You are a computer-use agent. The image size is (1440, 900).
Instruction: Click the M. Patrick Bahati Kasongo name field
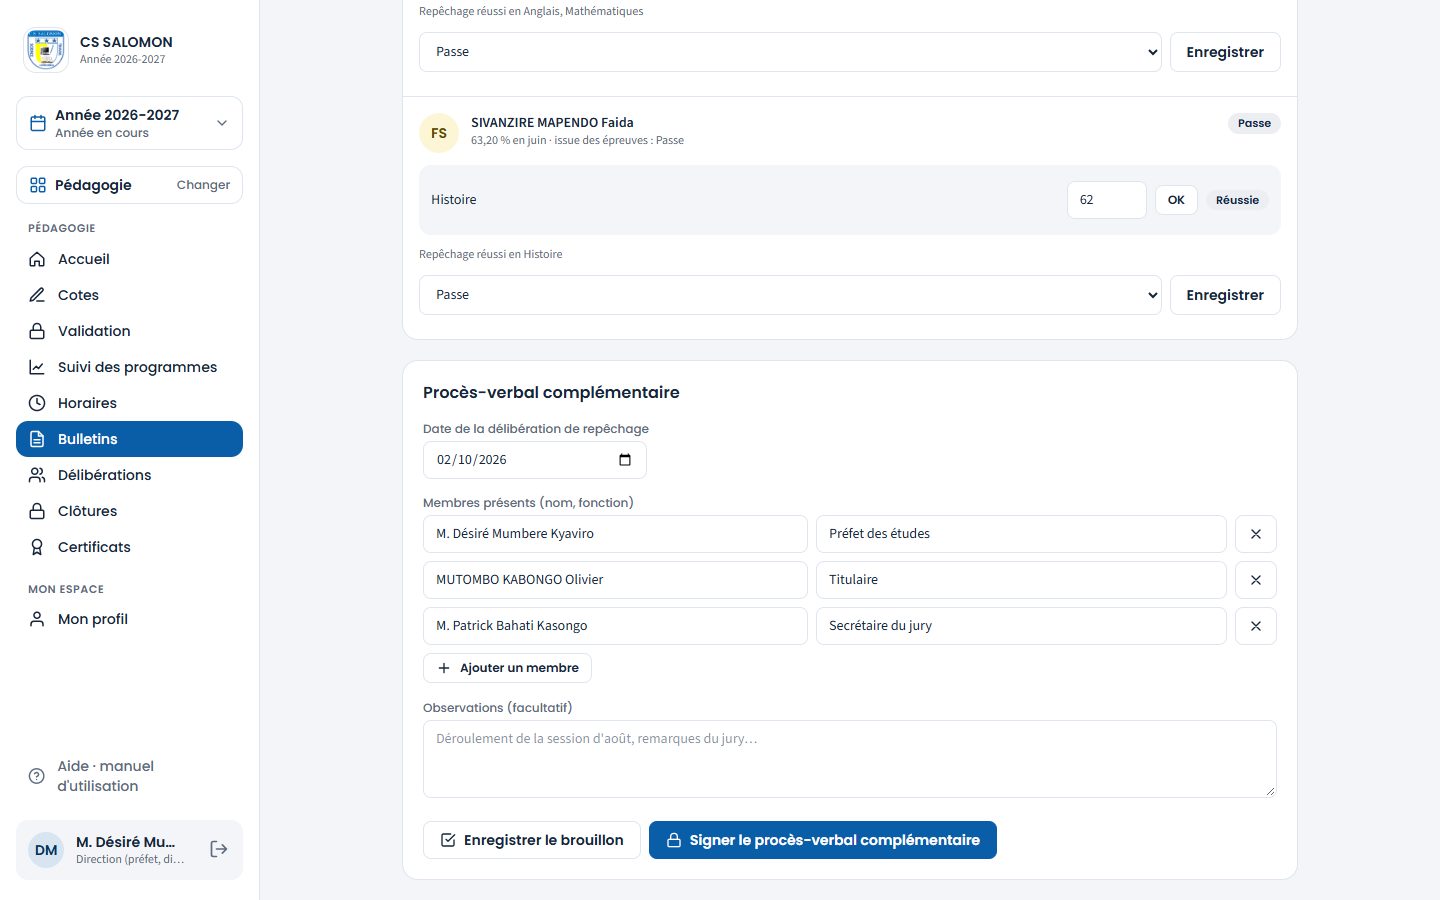click(615, 626)
